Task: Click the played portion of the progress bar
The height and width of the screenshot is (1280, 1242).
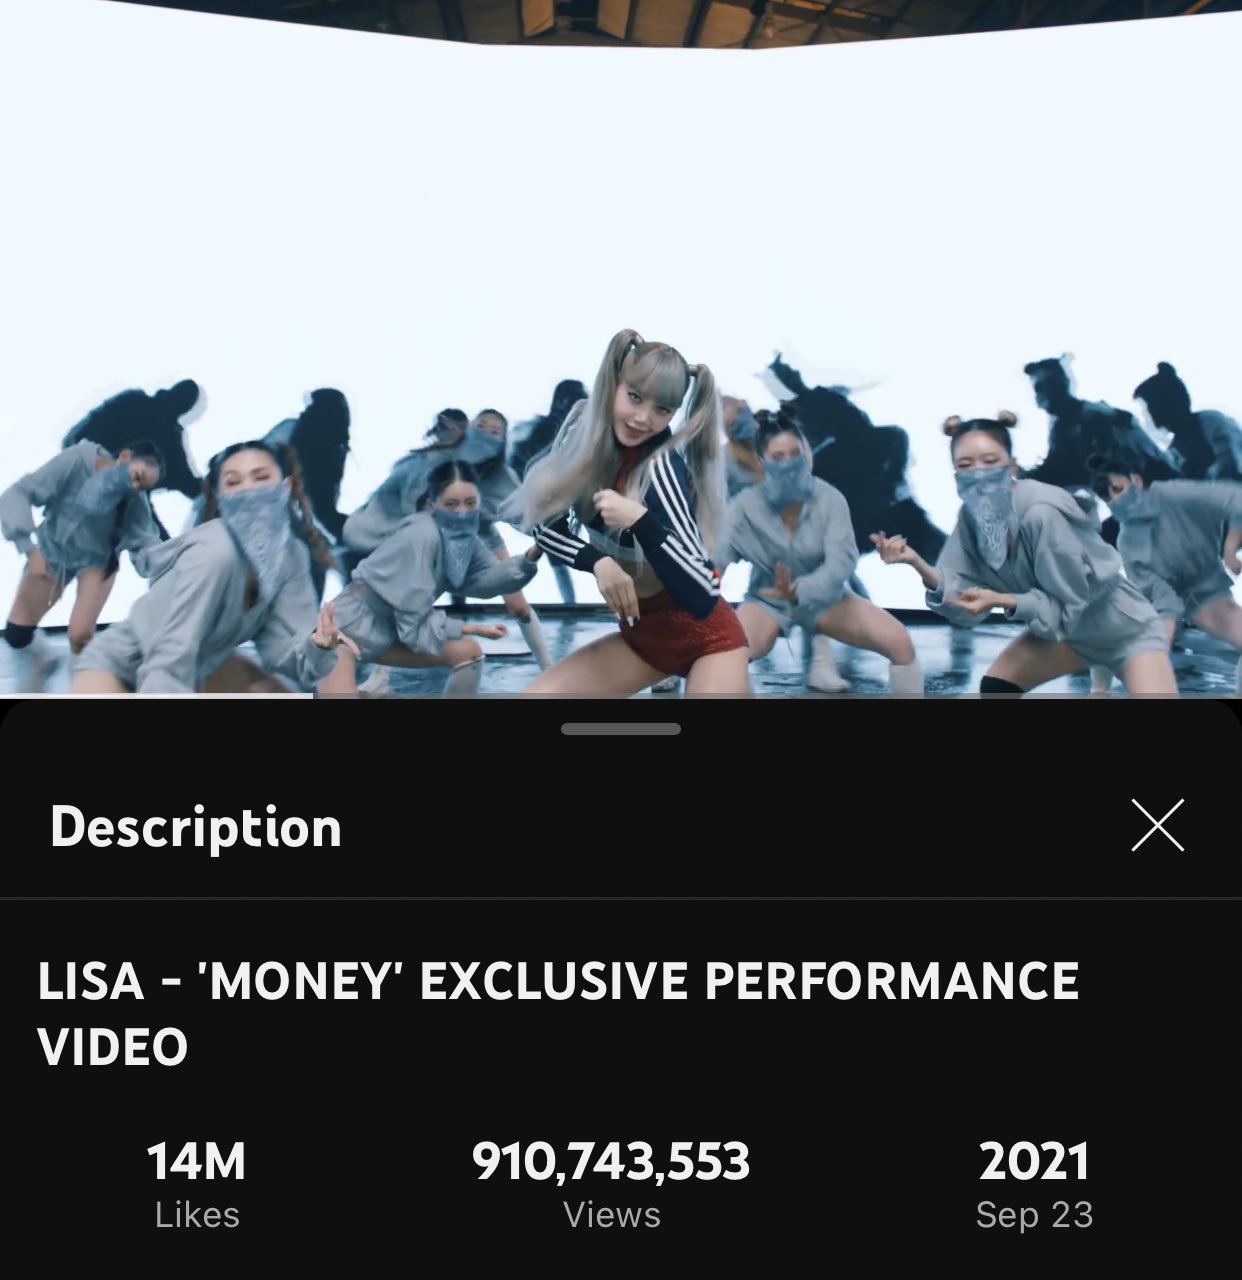Action: pyautogui.click(x=157, y=695)
